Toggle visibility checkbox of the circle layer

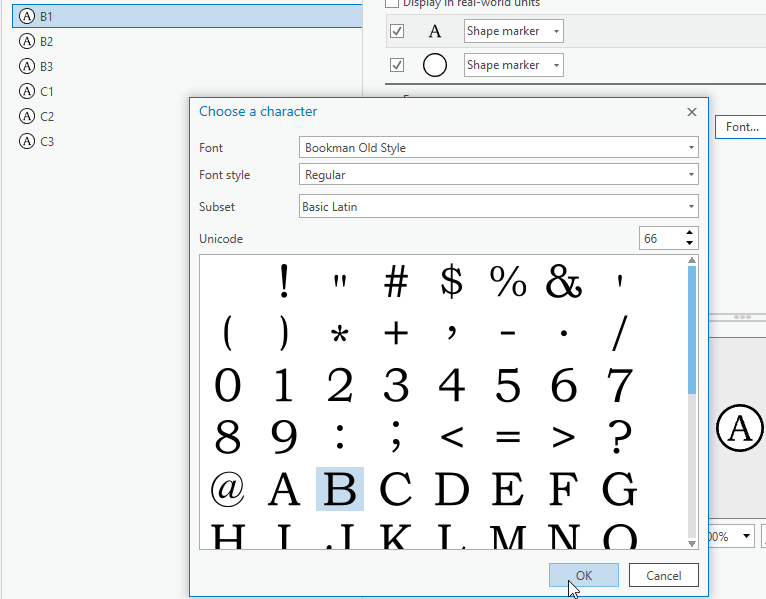tap(397, 65)
